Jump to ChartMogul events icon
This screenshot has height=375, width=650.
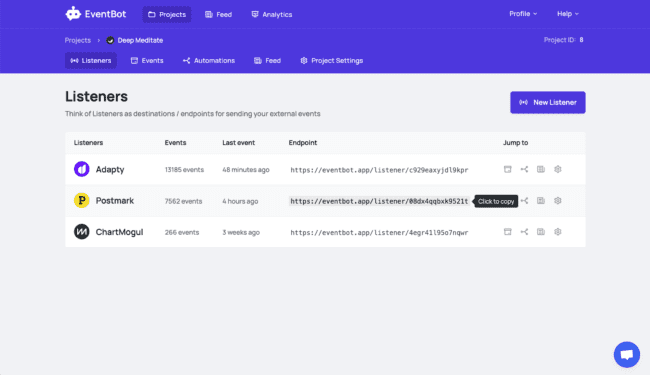507,232
